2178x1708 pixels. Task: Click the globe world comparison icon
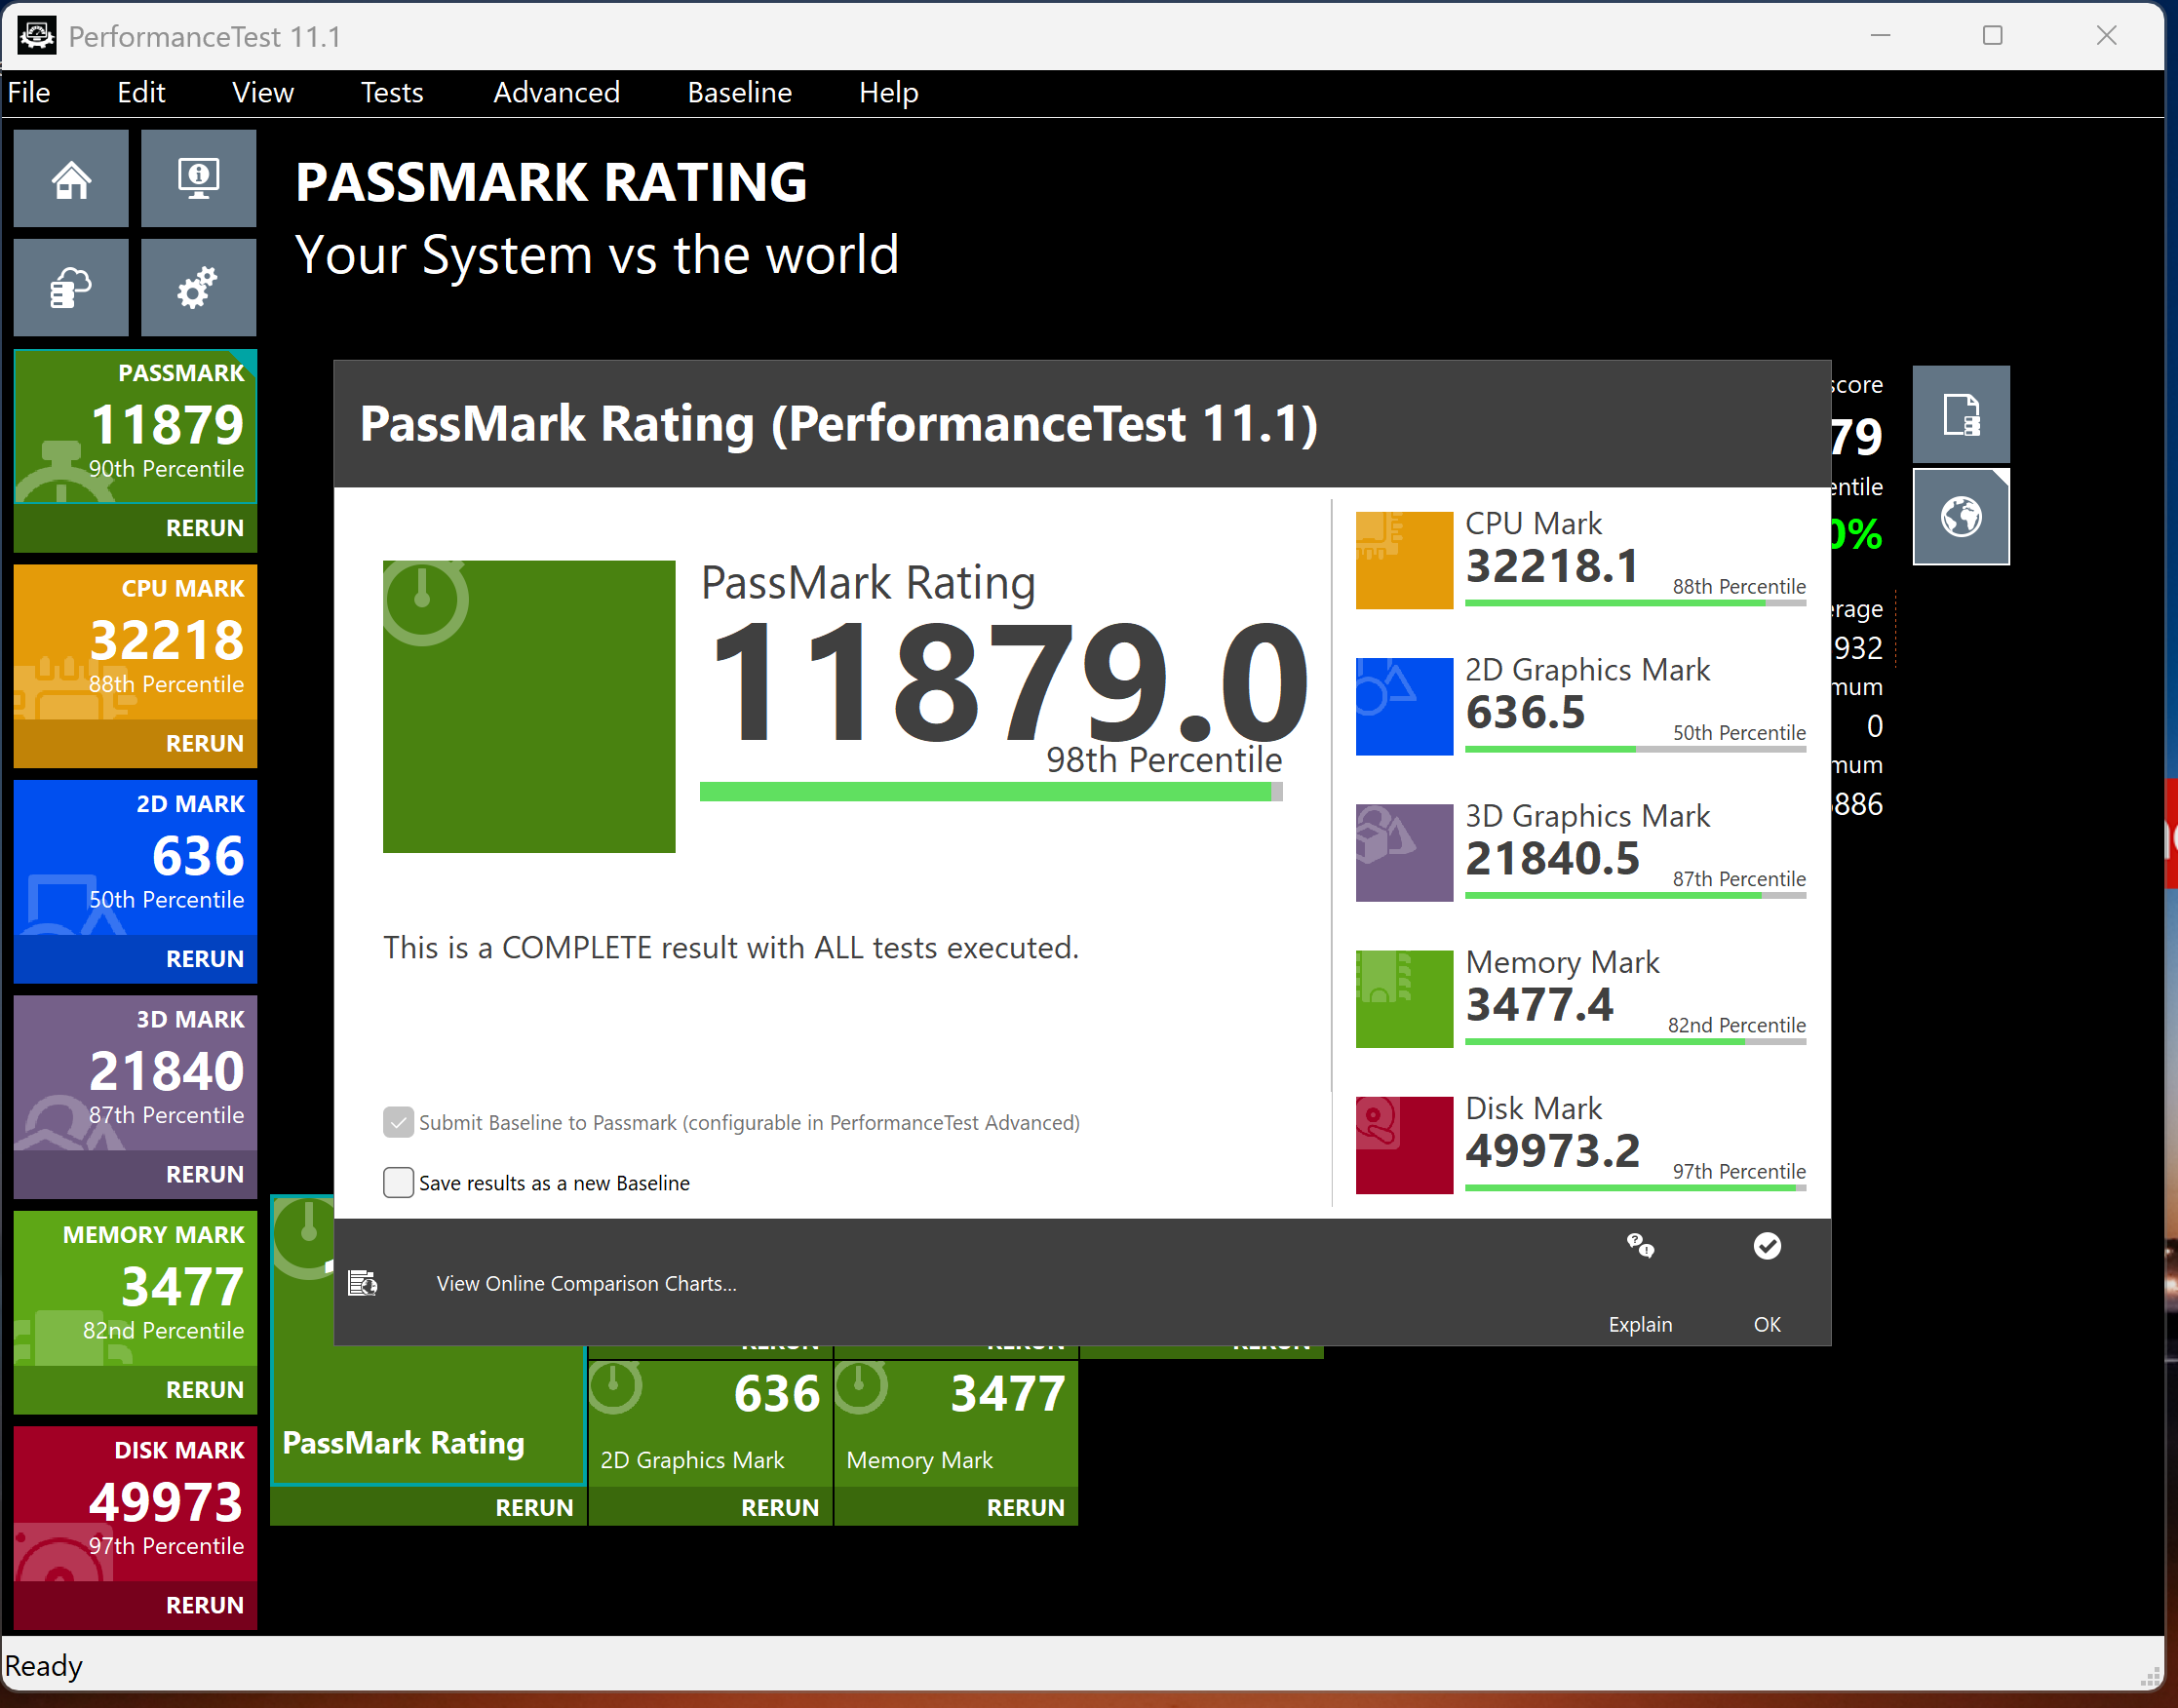(x=1960, y=517)
